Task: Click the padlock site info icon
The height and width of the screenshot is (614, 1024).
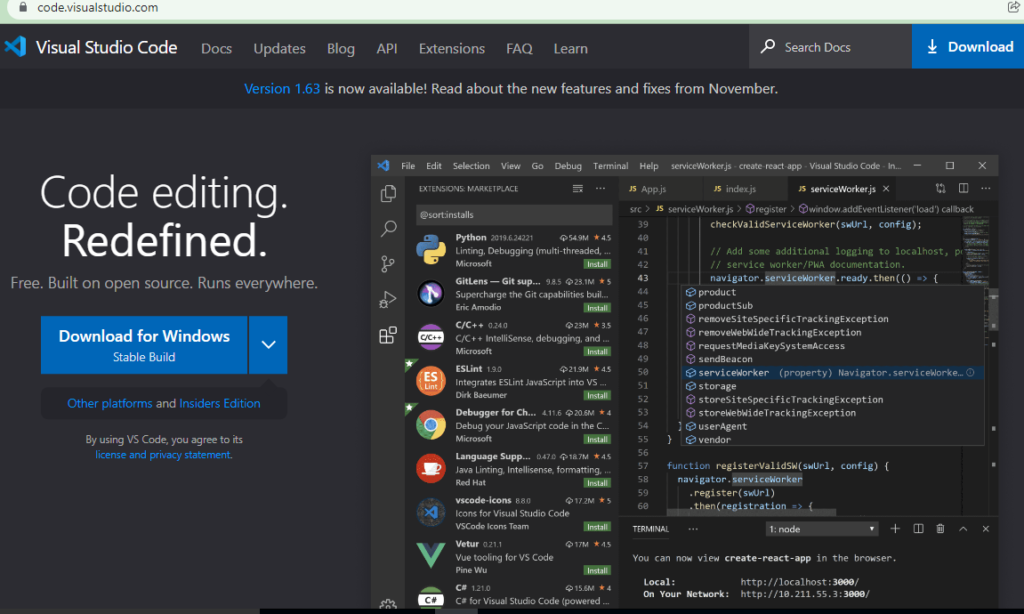Action: 23,7
